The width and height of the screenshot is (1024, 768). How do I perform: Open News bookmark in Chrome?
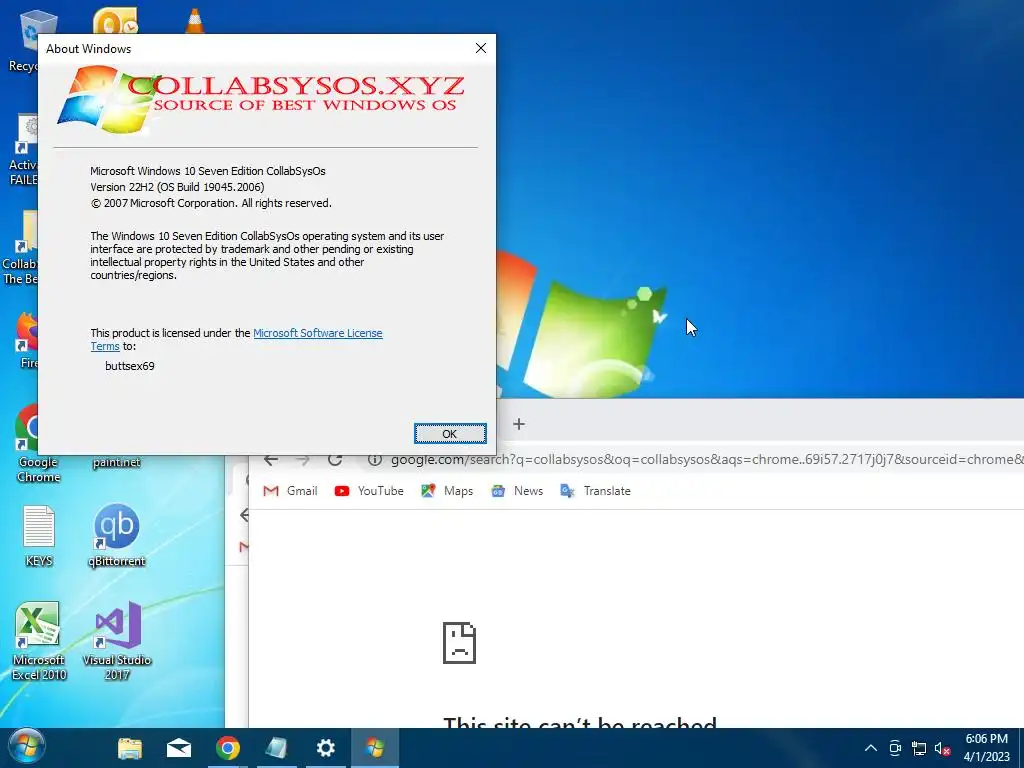(x=517, y=491)
